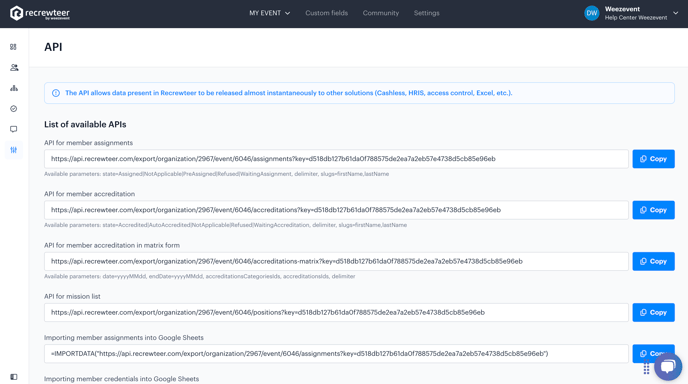688x384 pixels.
Task: Open the settings sliders icon in the sidebar
Action: pos(14,150)
